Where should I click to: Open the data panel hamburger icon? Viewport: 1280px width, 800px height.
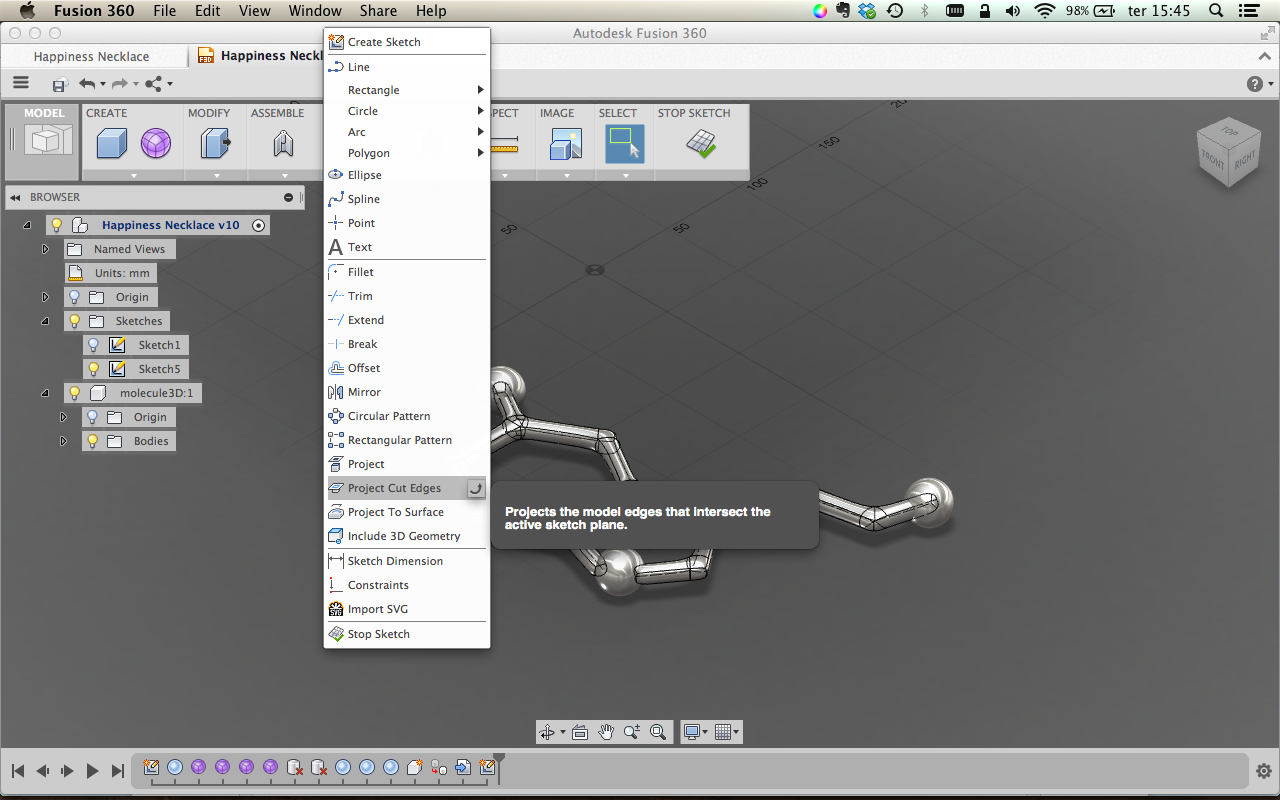point(21,84)
